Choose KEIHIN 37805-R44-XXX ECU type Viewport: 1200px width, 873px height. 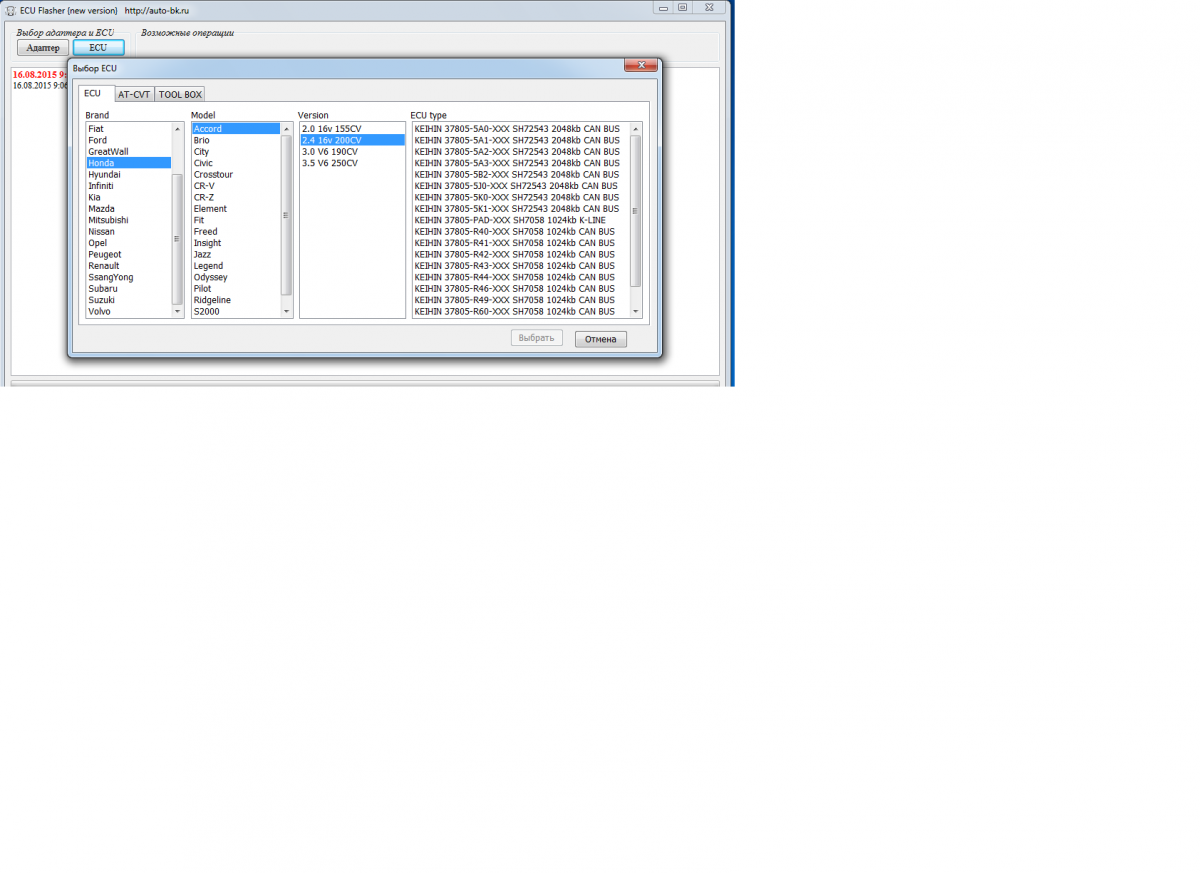coord(520,277)
